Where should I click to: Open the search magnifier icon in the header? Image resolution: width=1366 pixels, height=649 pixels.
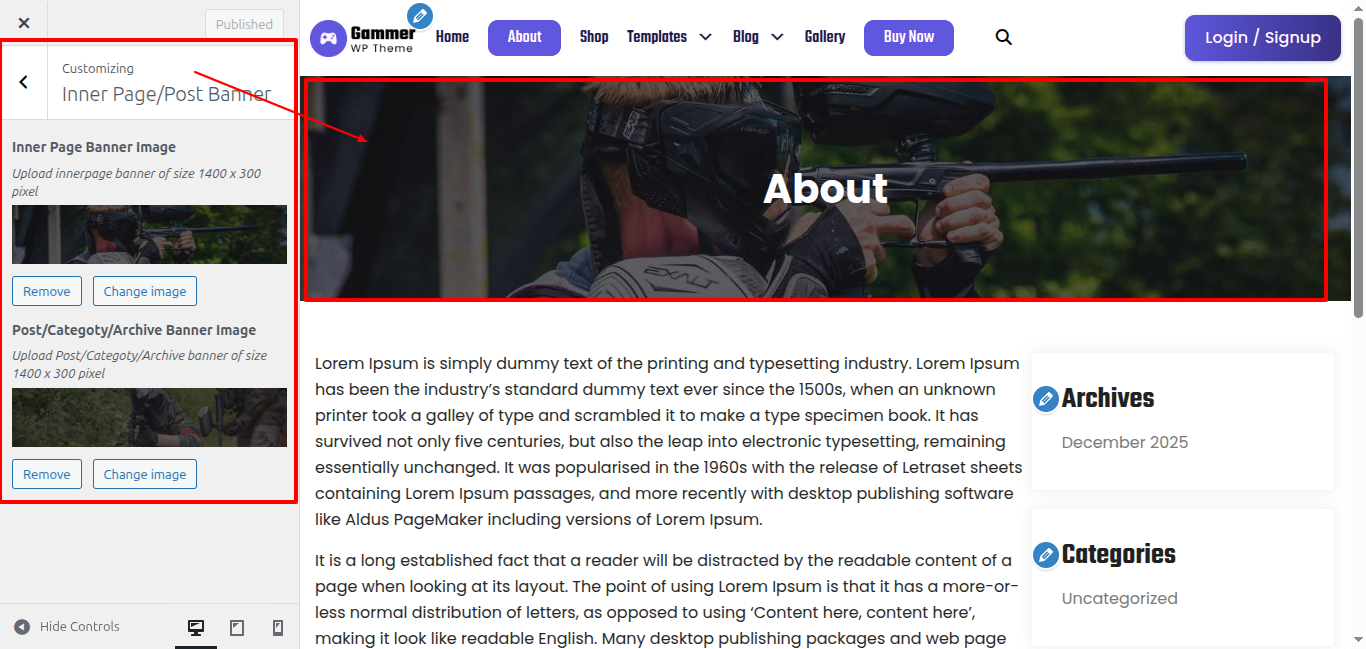coord(1004,38)
